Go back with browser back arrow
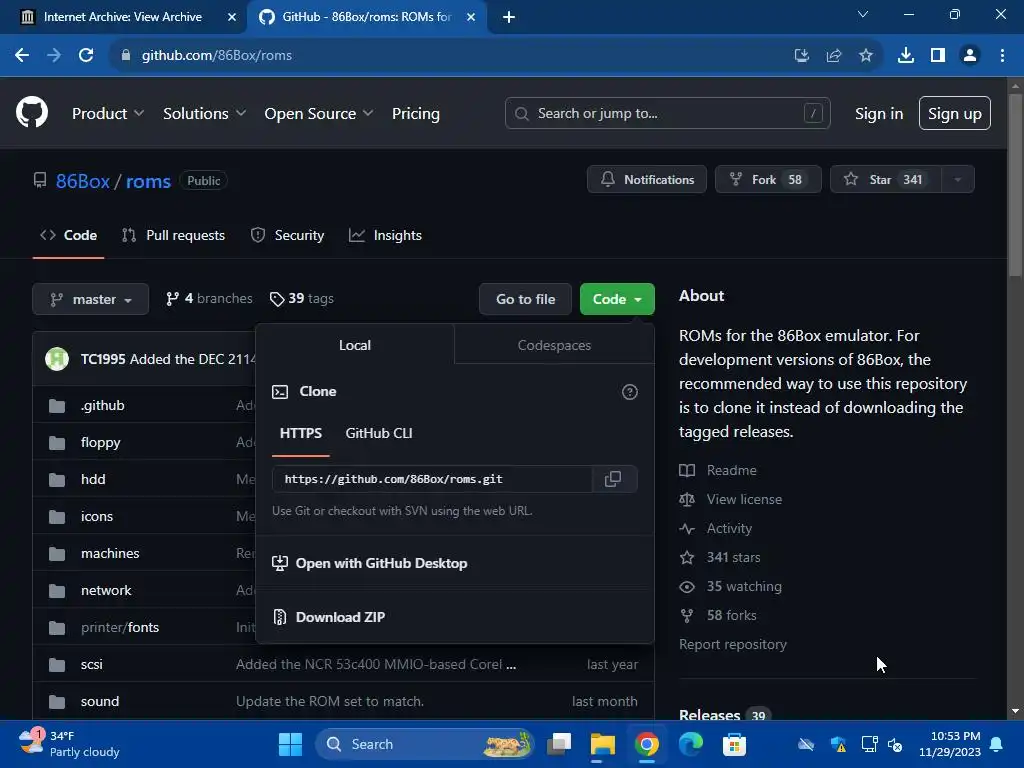Viewport: 1024px width, 768px height. [22, 56]
